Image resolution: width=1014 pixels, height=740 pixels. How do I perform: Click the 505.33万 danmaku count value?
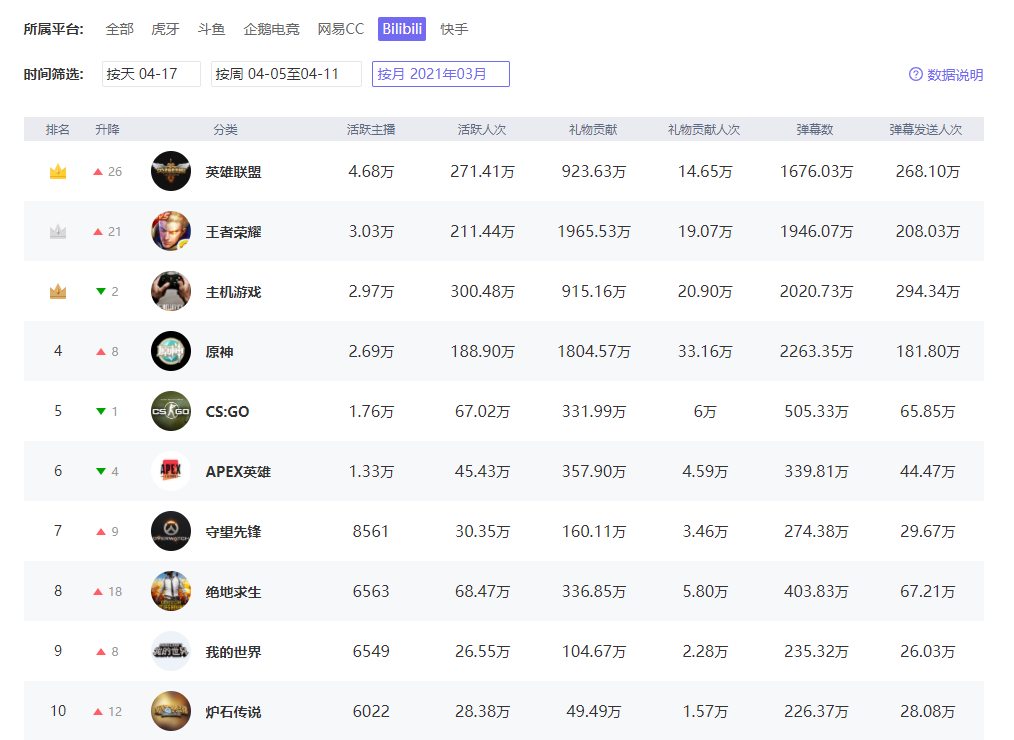tap(816, 411)
